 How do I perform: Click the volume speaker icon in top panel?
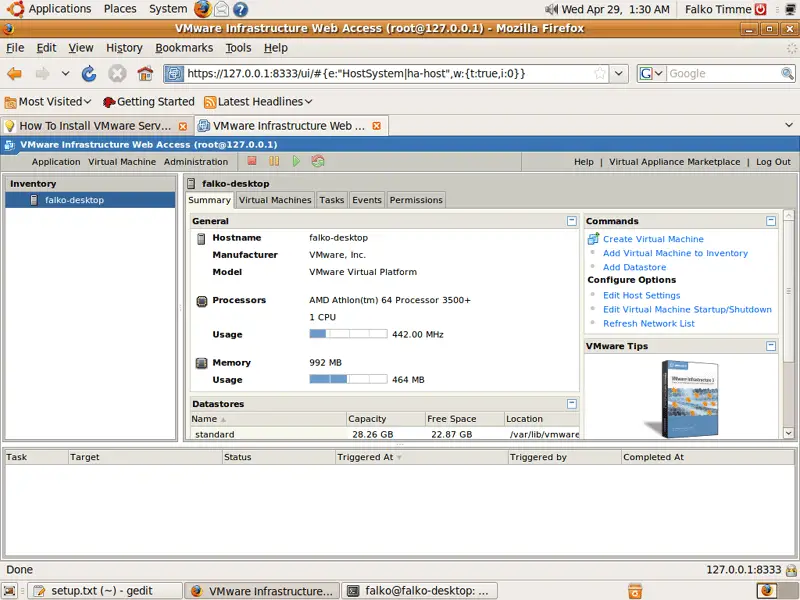click(x=552, y=9)
